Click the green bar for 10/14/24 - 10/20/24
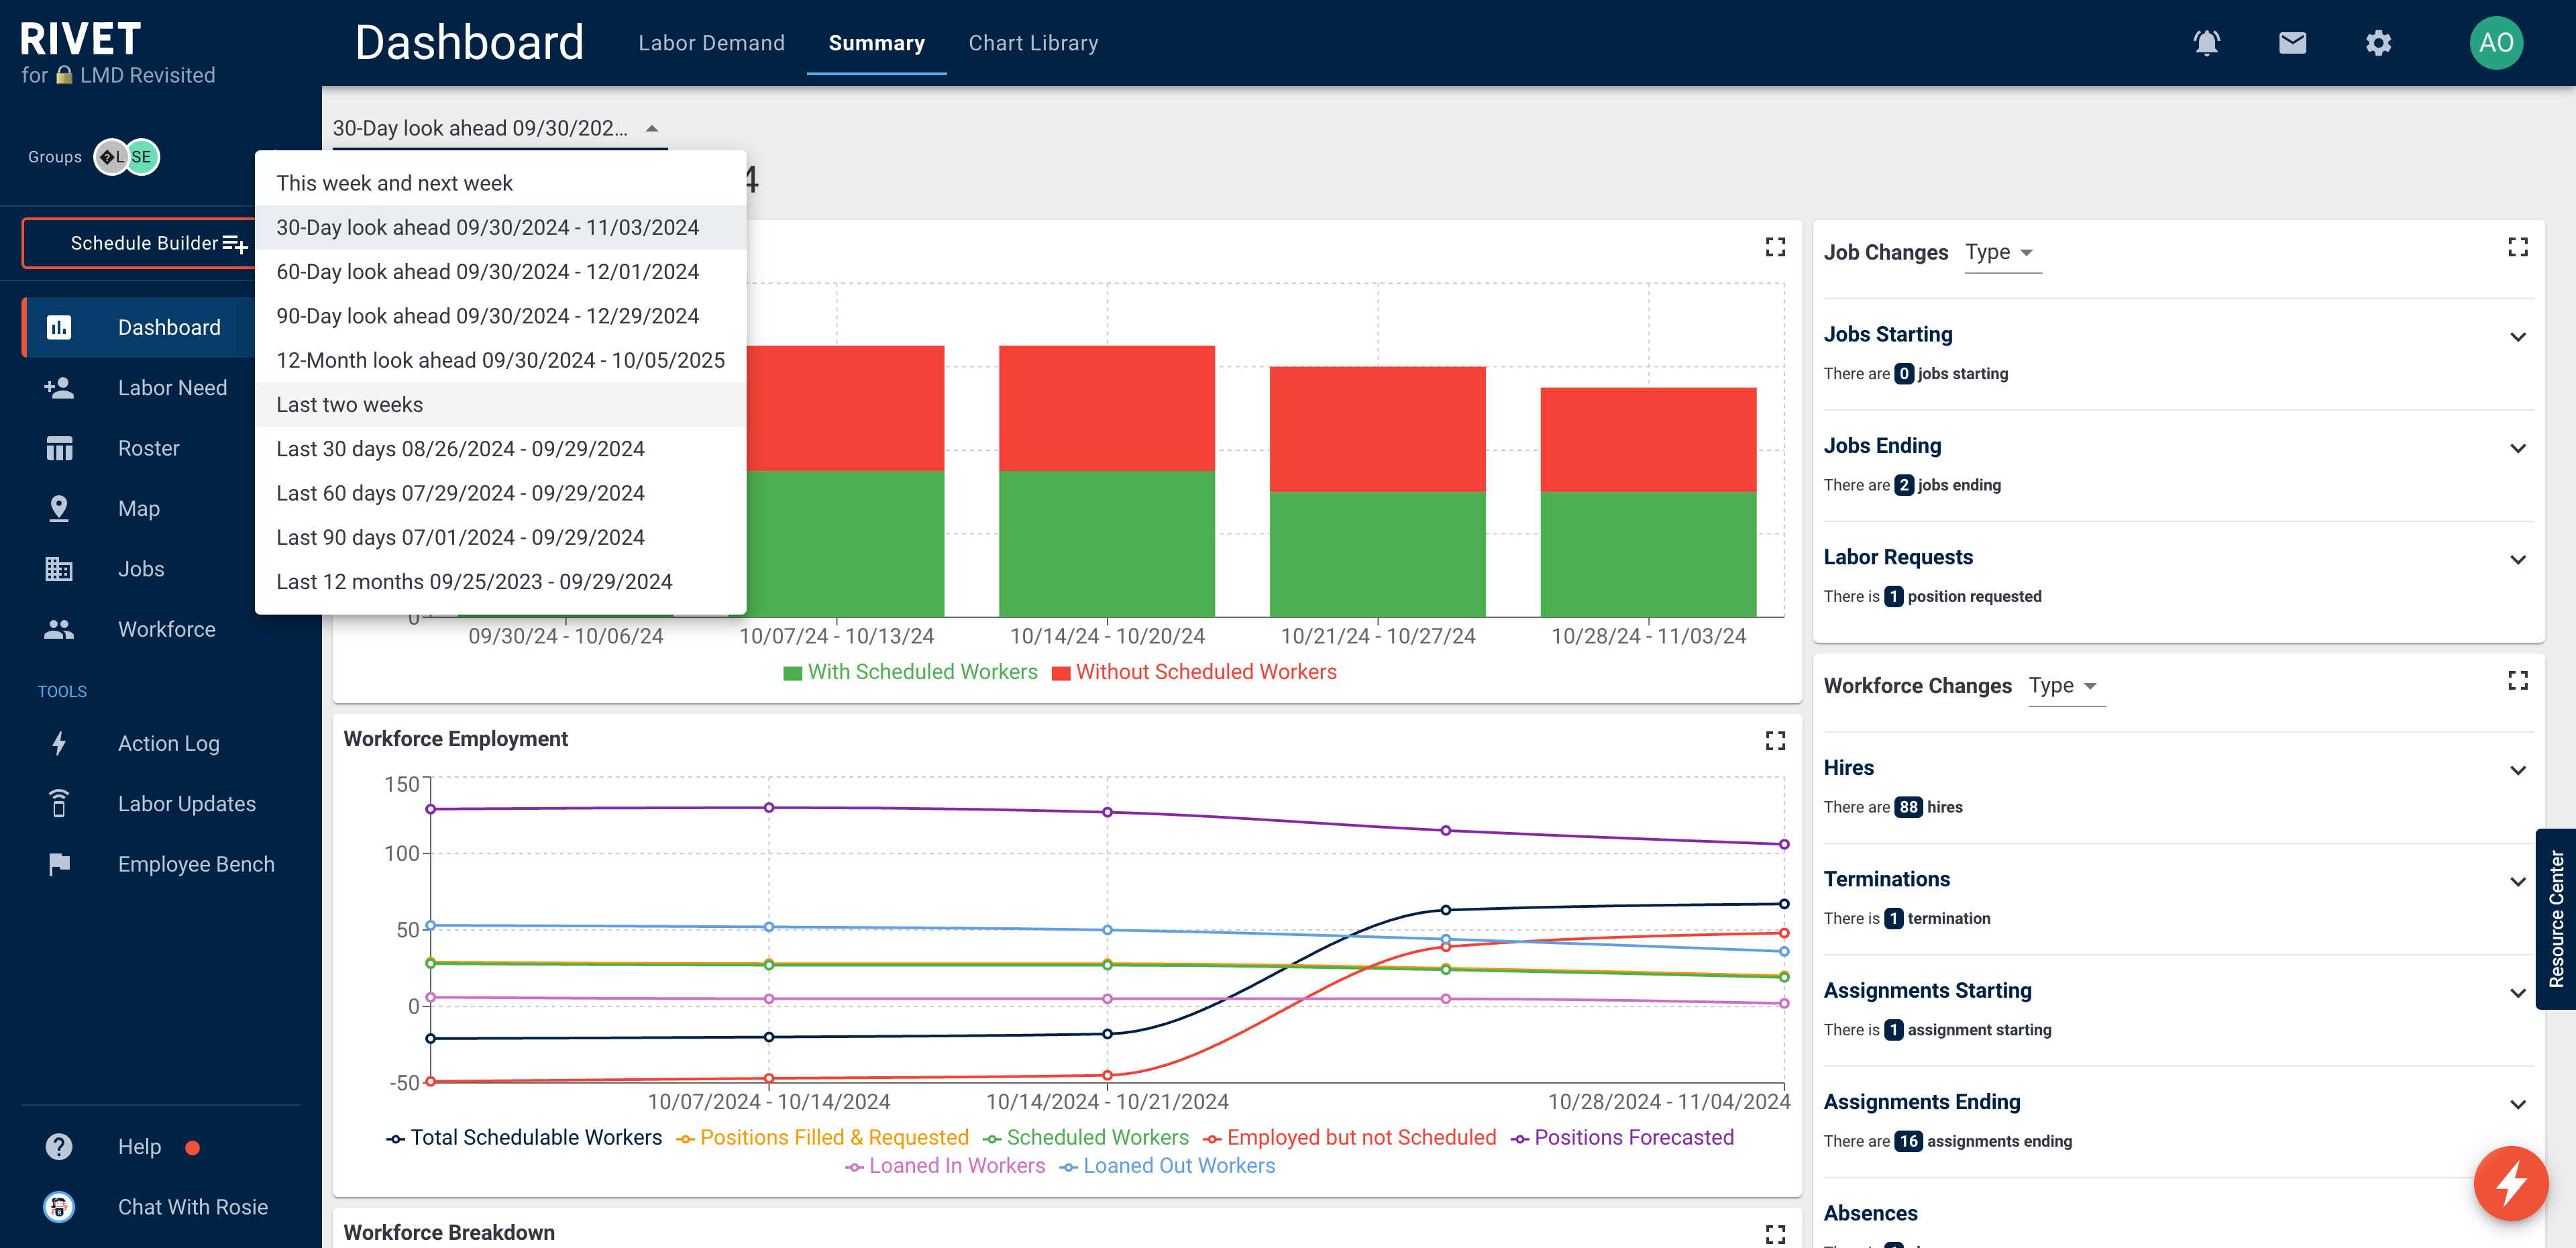 tap(1107, 544)
